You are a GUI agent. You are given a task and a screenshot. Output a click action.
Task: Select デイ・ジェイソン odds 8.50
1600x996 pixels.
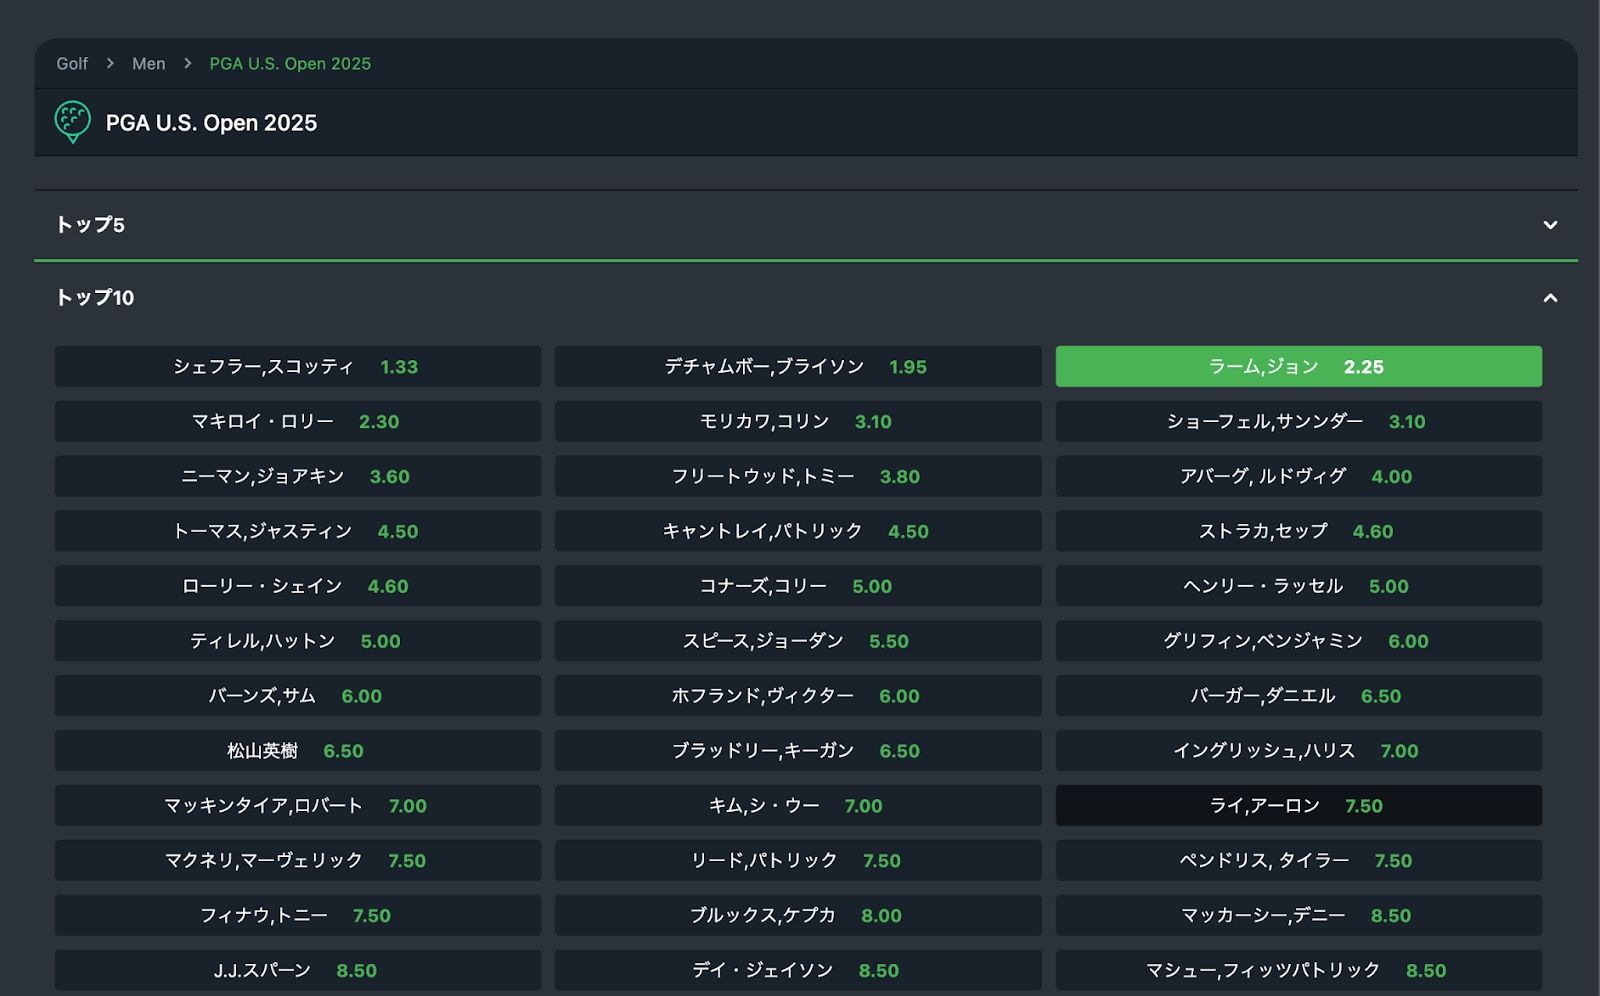click(x=798, y=971)
